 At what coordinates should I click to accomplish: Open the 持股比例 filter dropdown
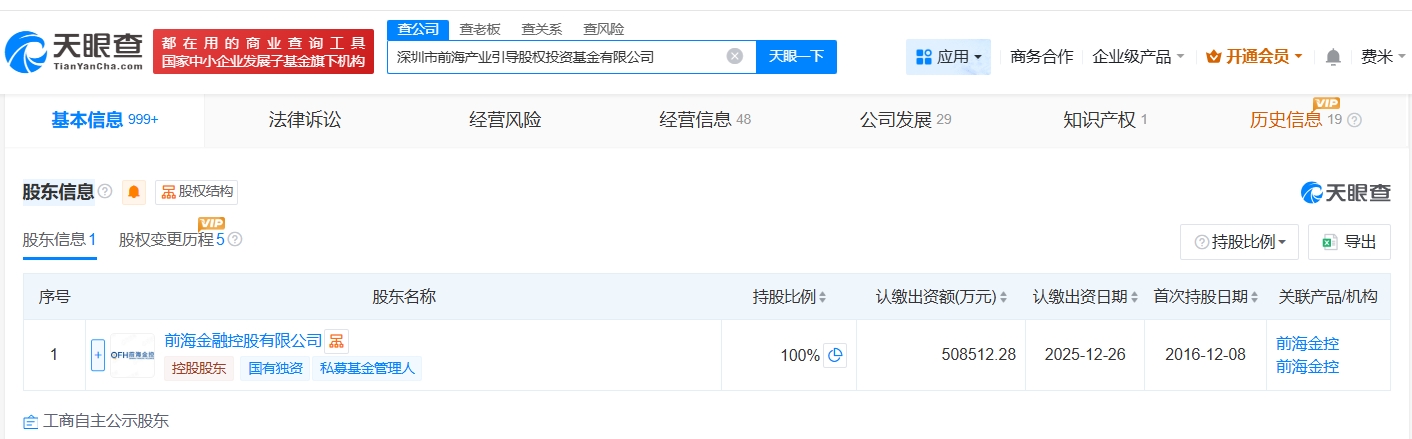(1240, 242)
